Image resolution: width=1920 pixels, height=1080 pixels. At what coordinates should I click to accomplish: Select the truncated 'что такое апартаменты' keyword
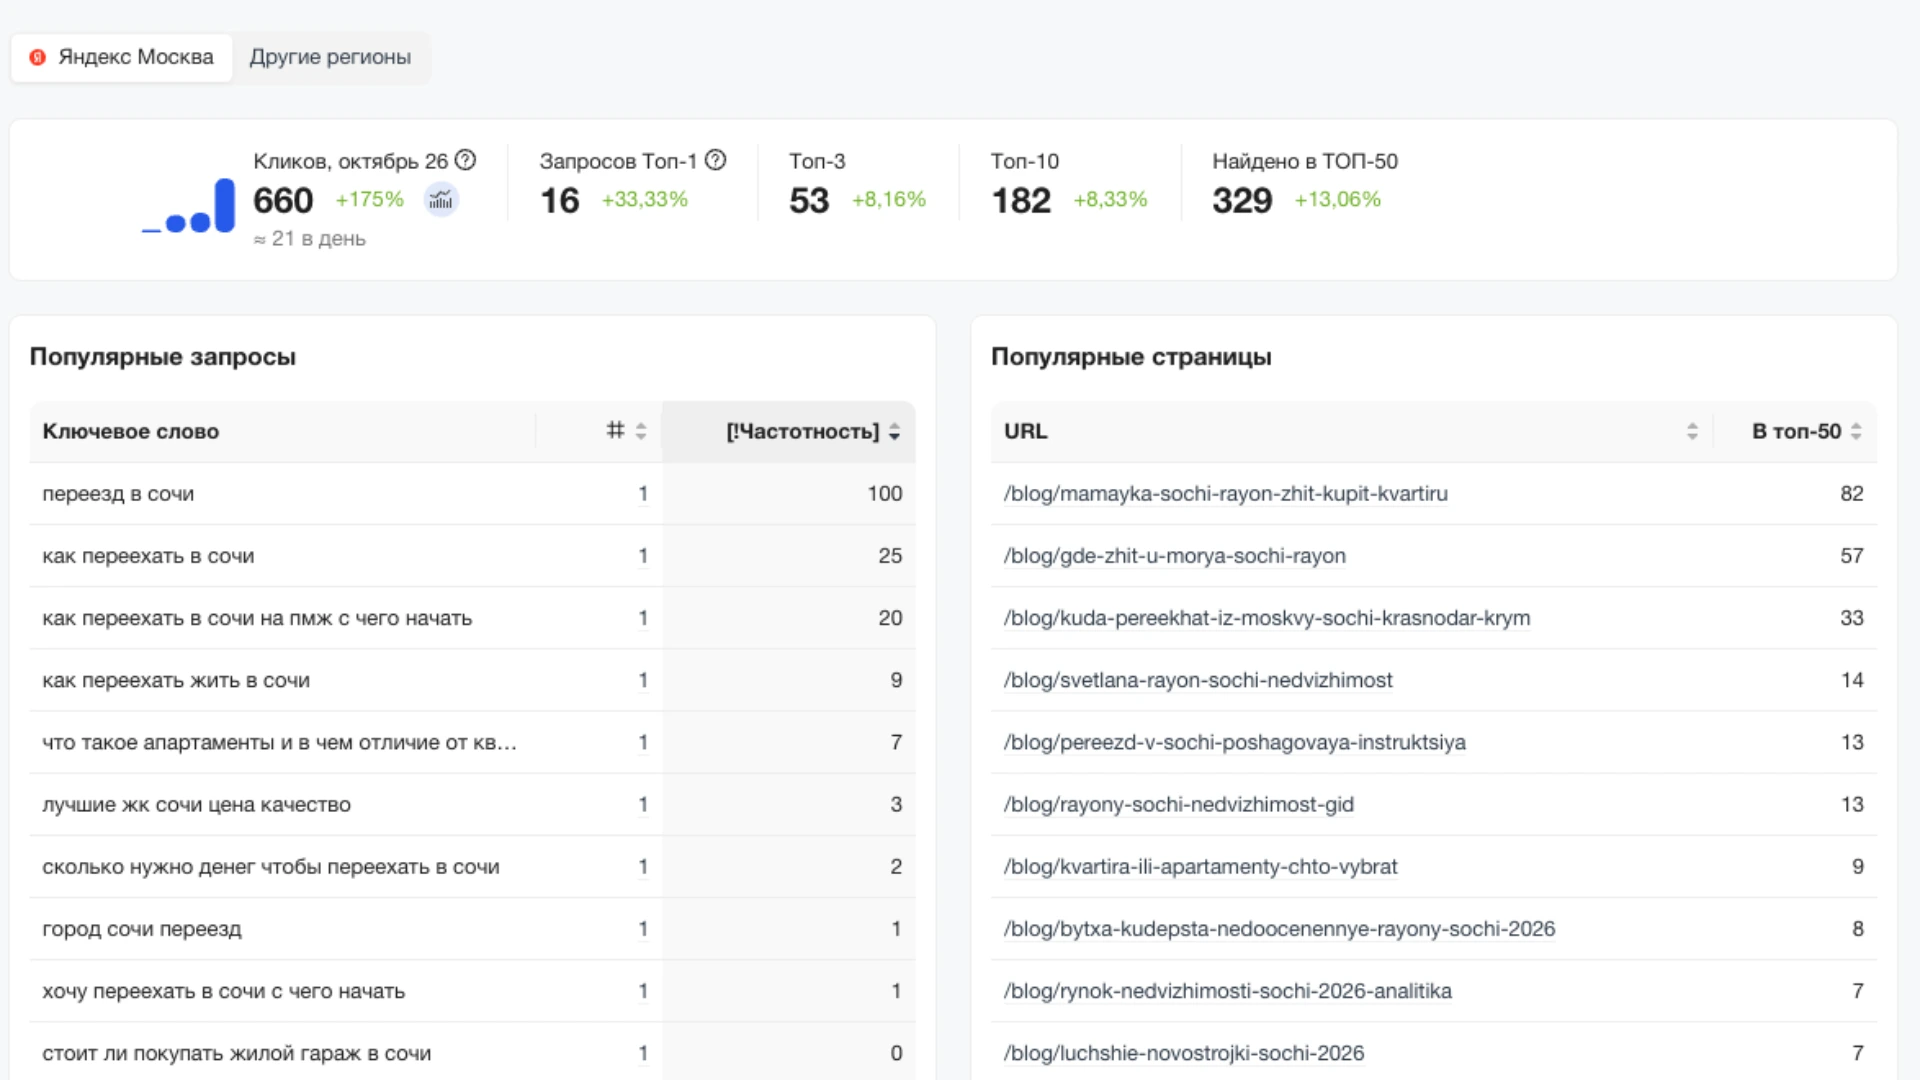(x=279, y=742)
